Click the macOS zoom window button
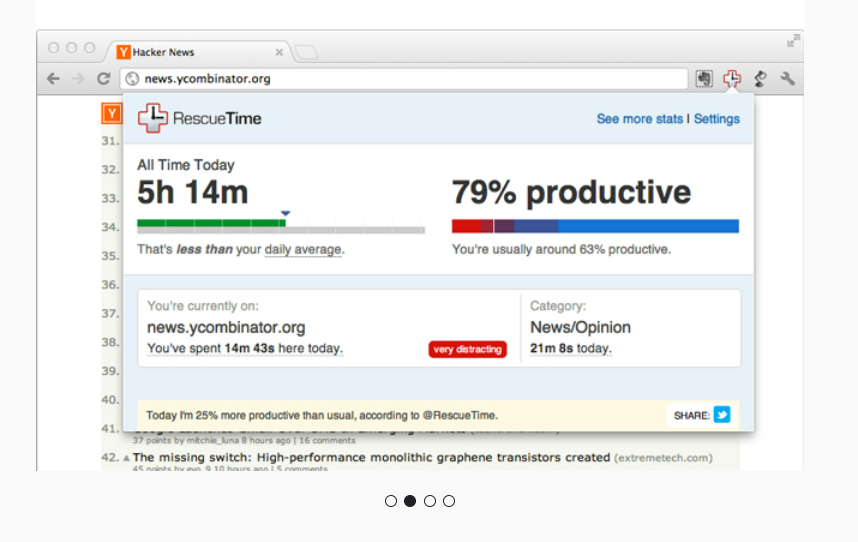Viewport: 858px width, 542px height. 90,48
